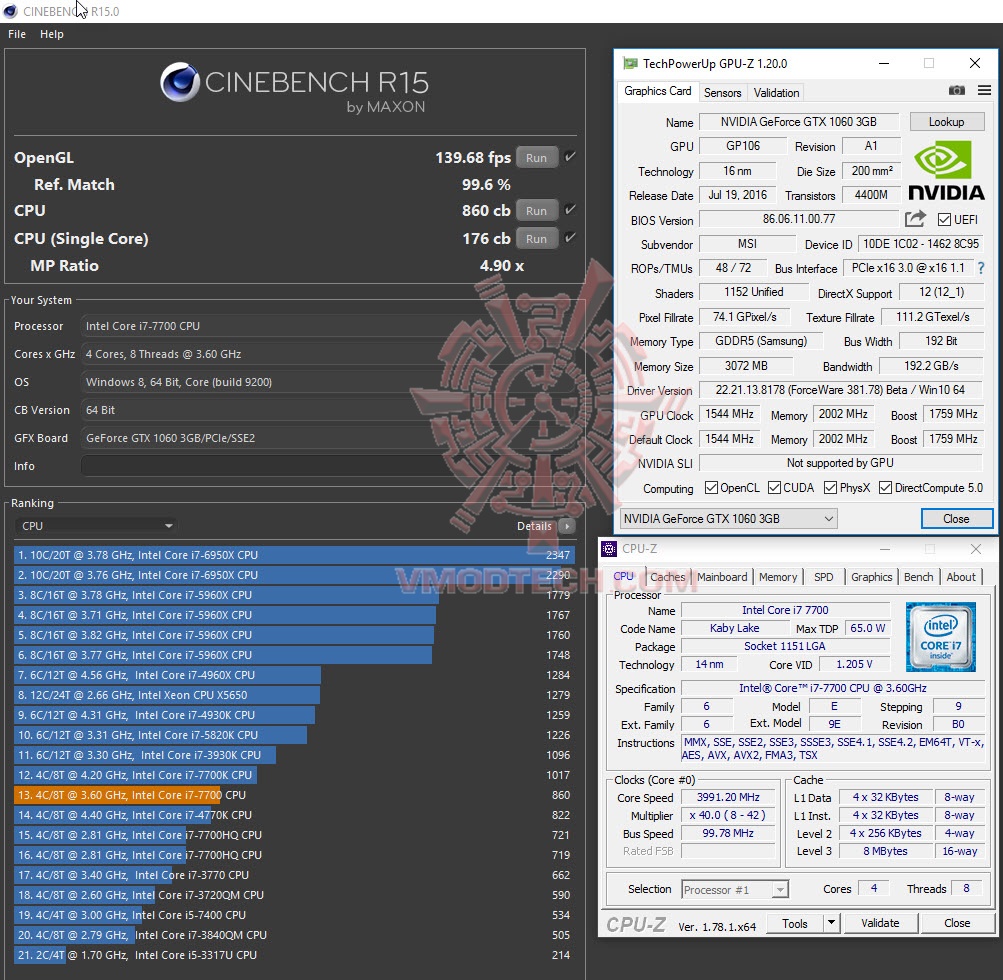Click the GPU-Z title bar icon

pyautogui.click(x=630, y=63)
